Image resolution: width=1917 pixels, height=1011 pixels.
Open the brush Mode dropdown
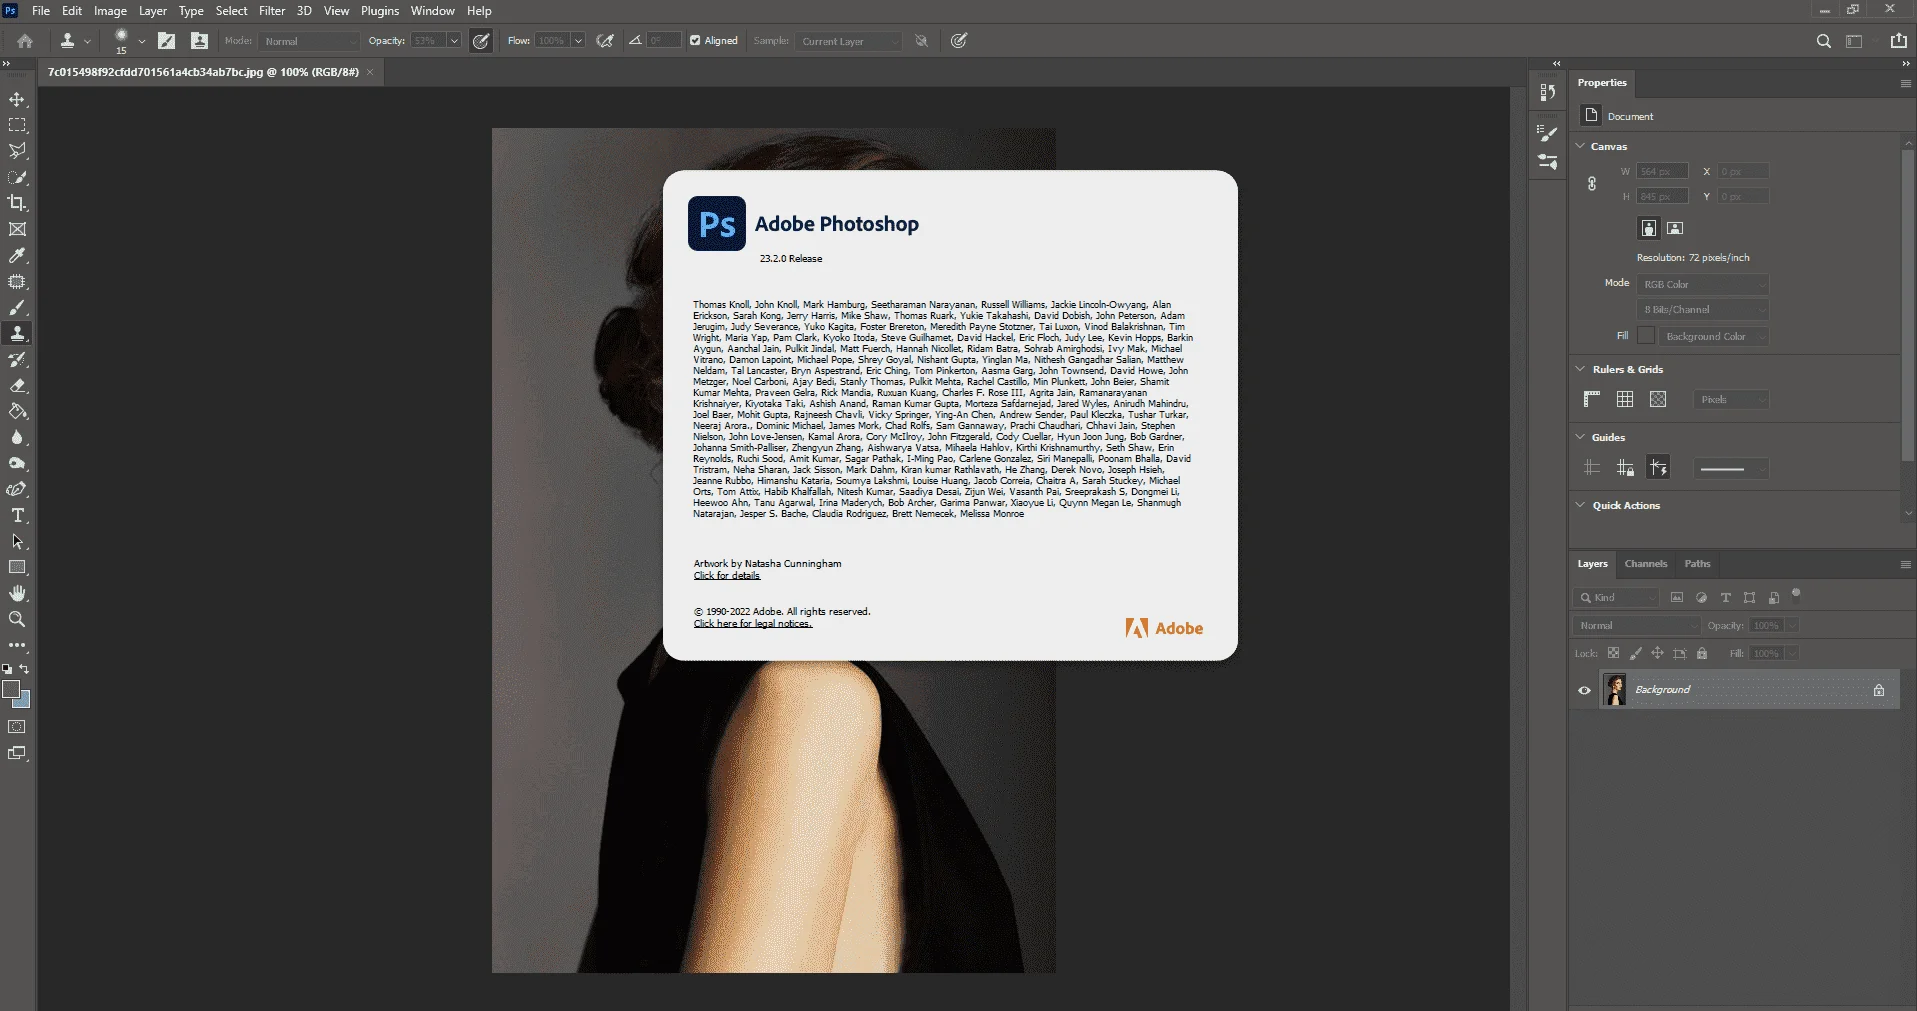pos(309,41)
